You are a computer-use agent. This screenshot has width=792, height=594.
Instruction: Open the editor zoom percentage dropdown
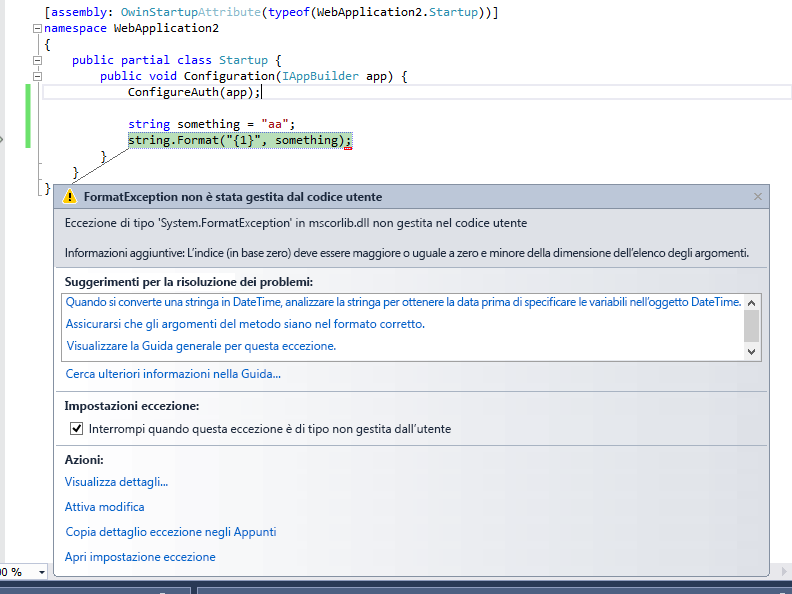click(41, 572)
